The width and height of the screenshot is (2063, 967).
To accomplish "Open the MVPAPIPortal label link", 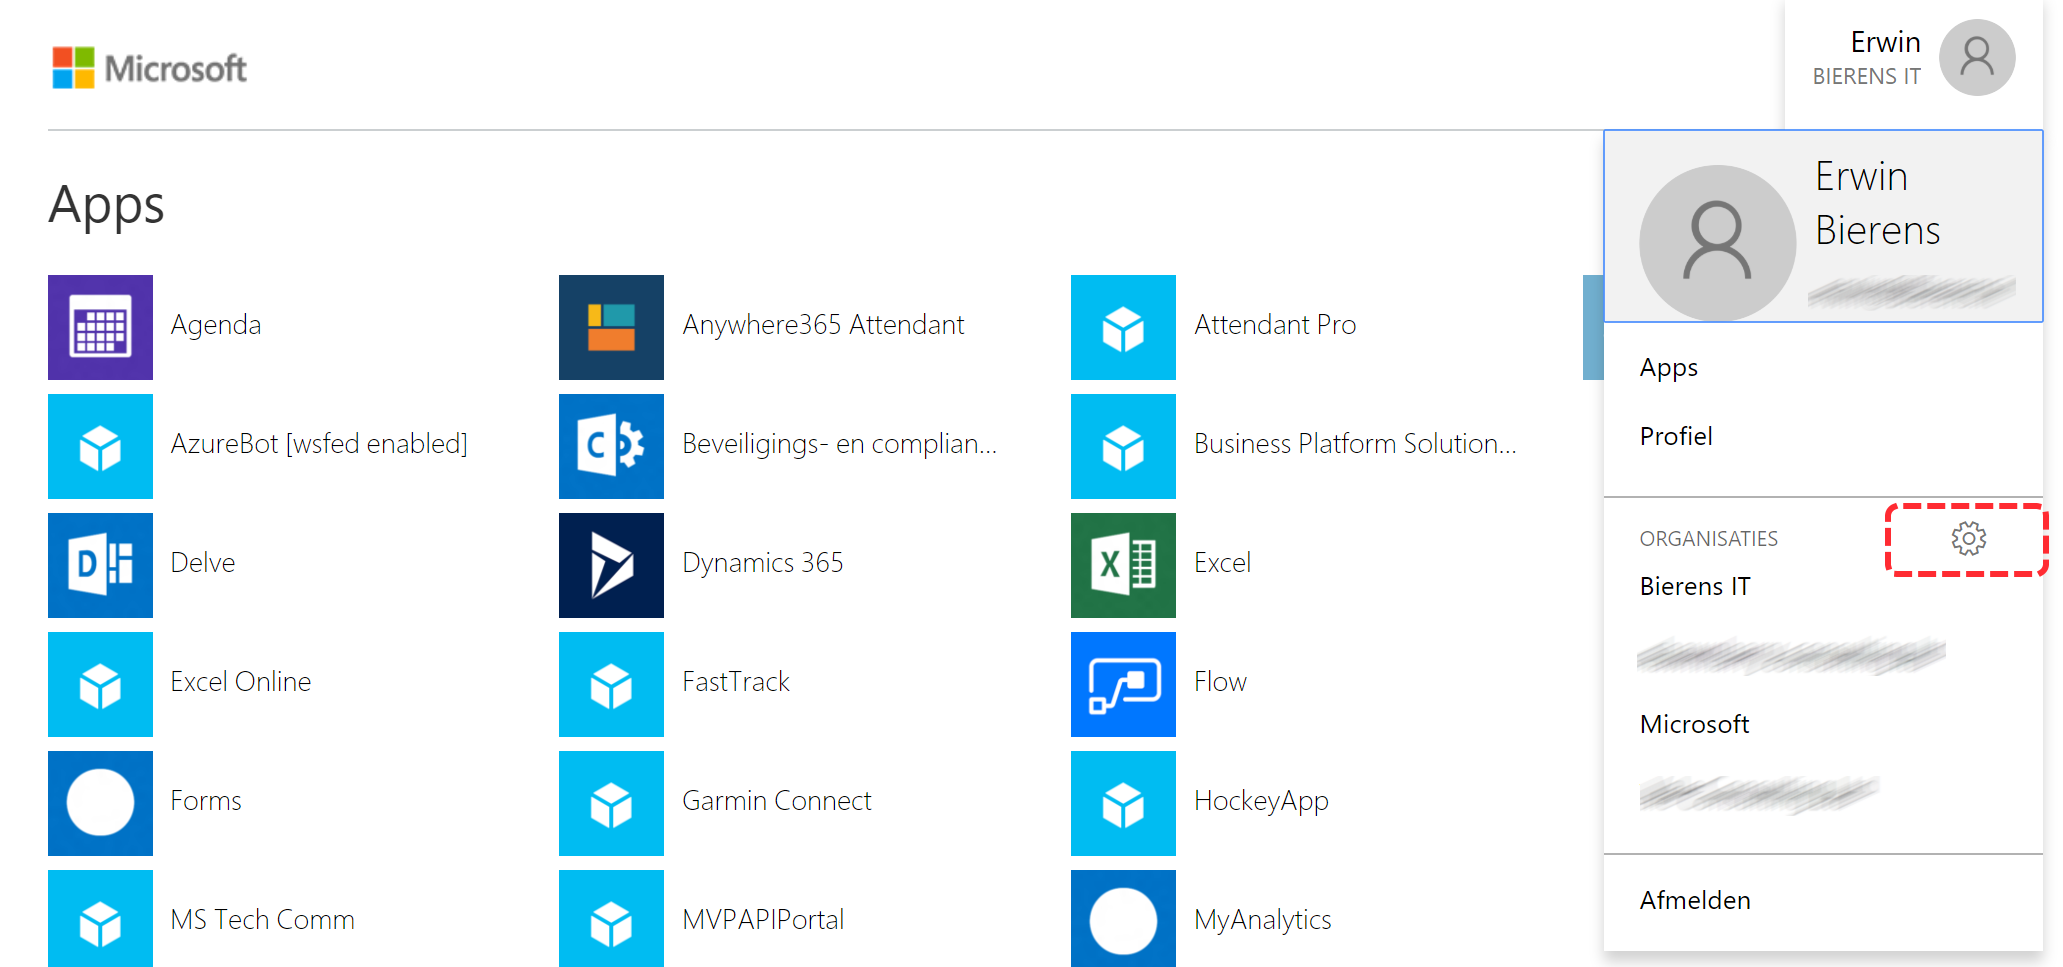I will click(x=763, y=920).
